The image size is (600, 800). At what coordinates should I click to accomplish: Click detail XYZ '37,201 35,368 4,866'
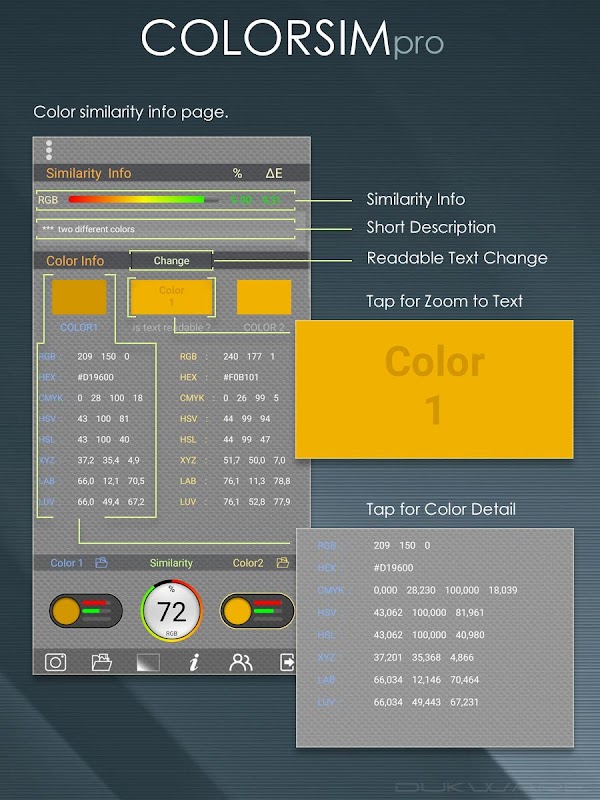pyautogui.click(x=423, y=658)
